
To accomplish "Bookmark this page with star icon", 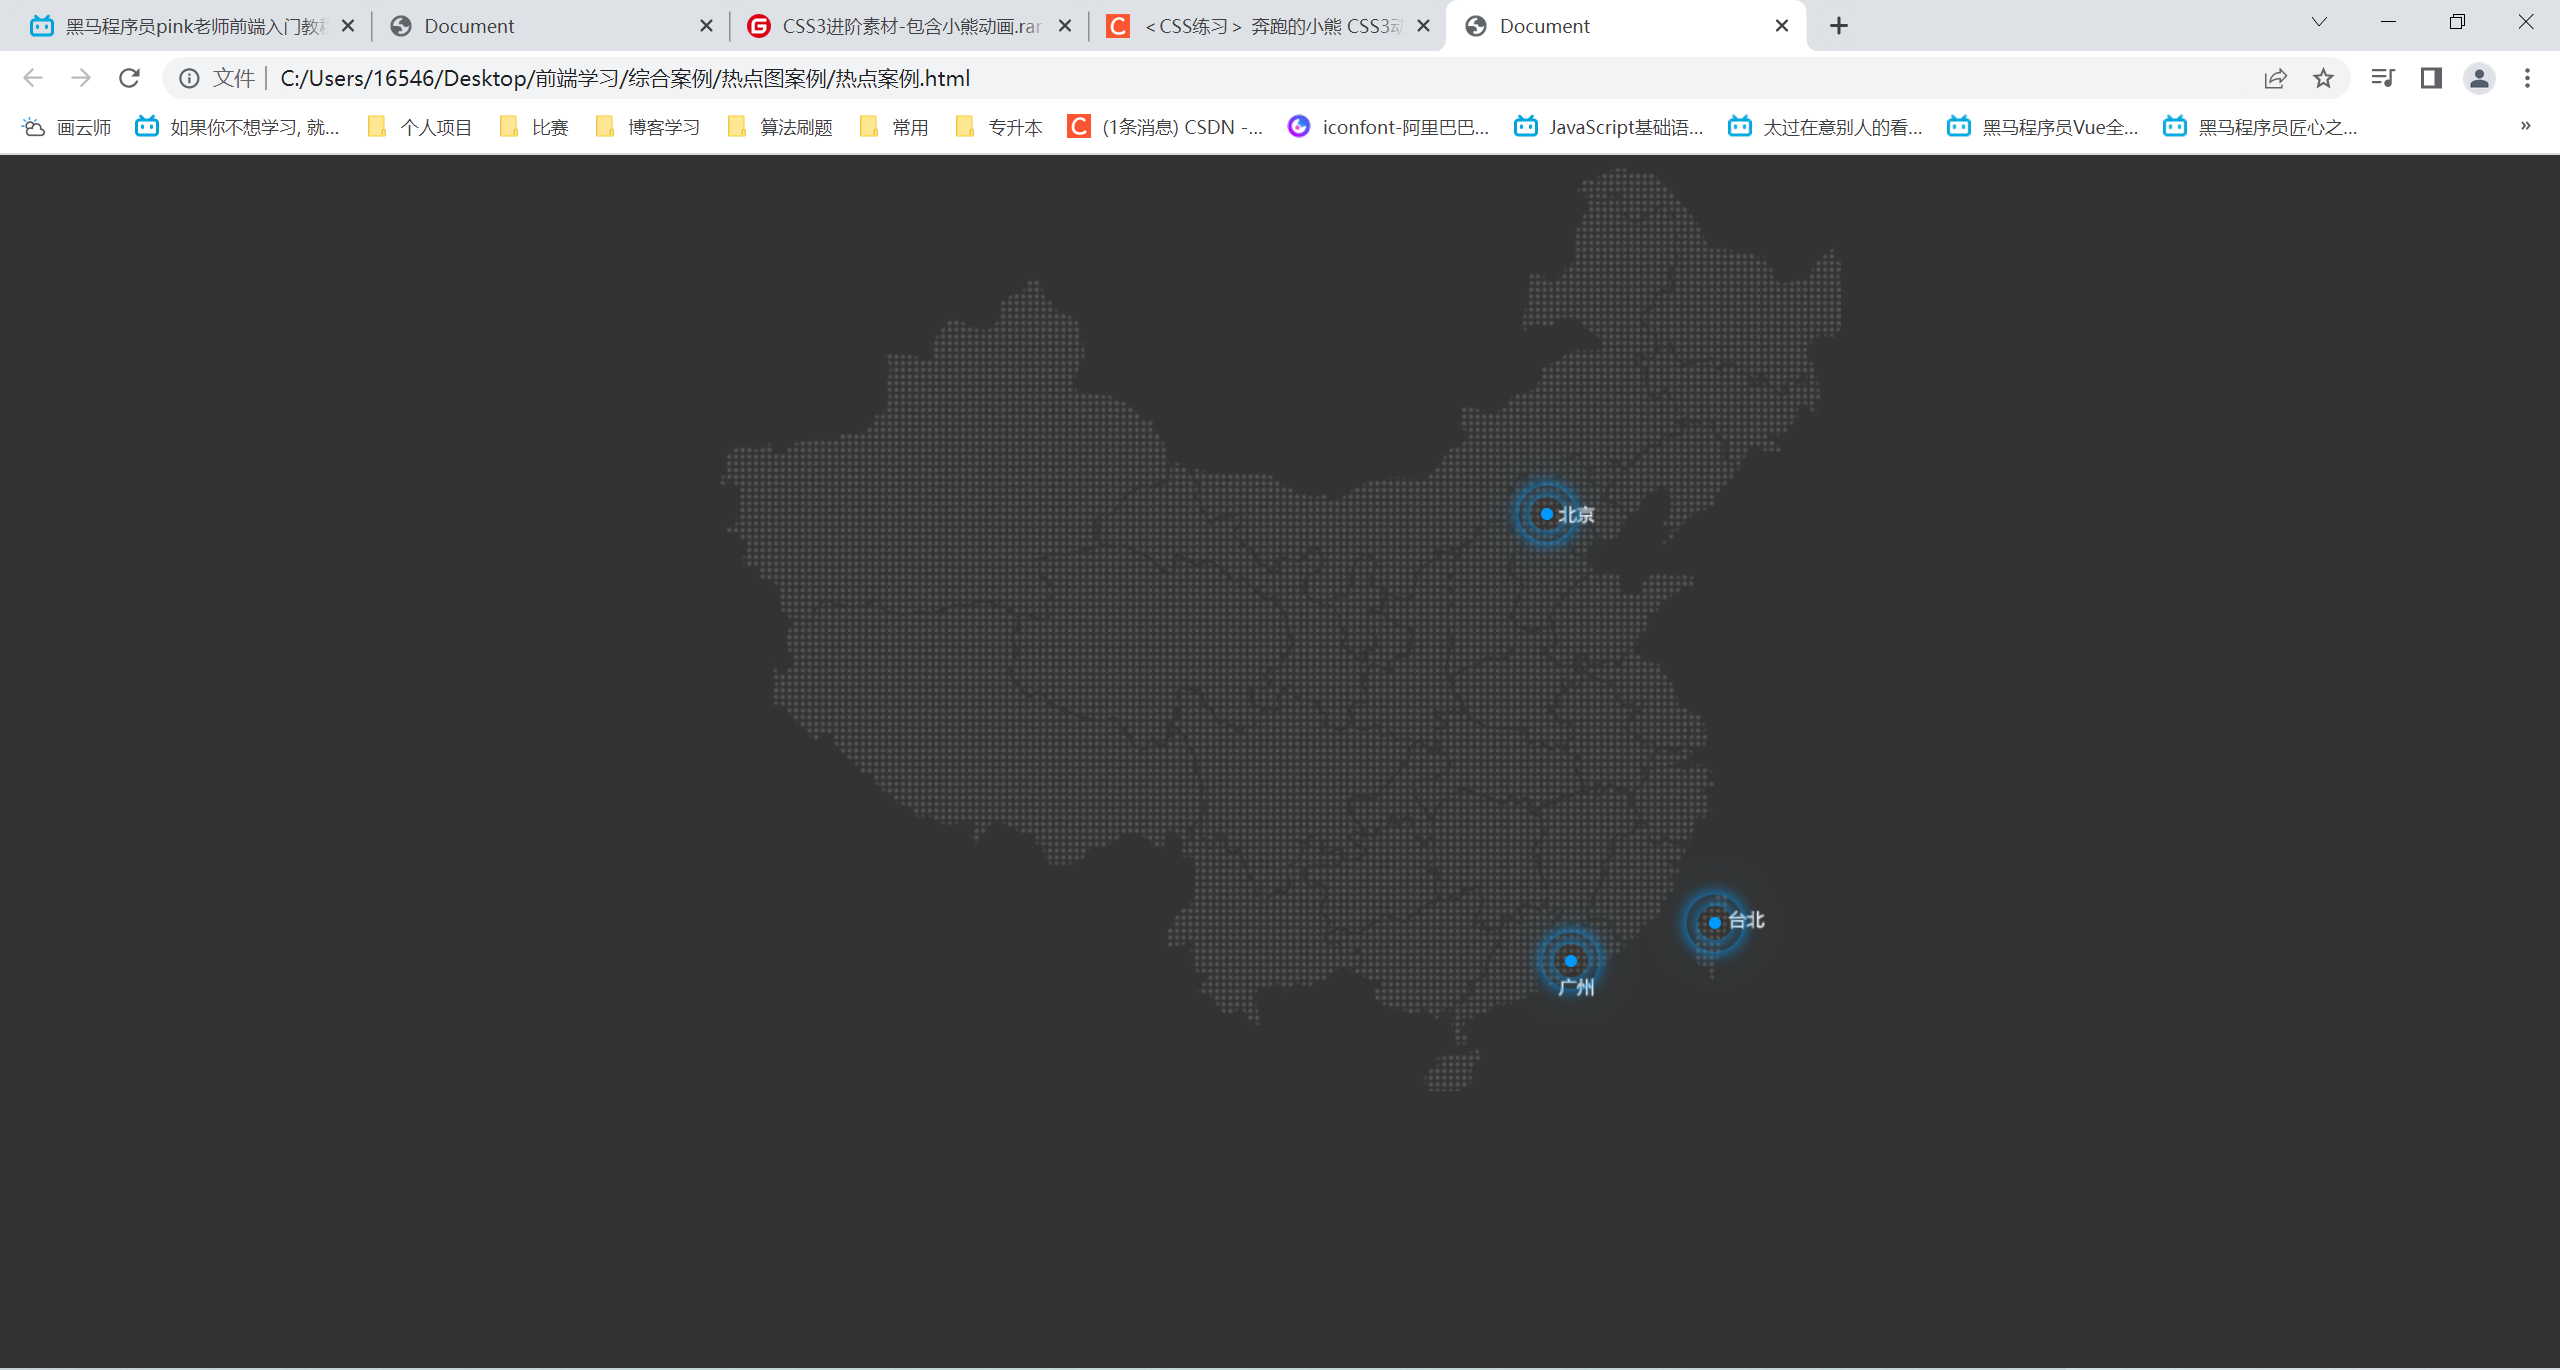I will pos(2323,78).
